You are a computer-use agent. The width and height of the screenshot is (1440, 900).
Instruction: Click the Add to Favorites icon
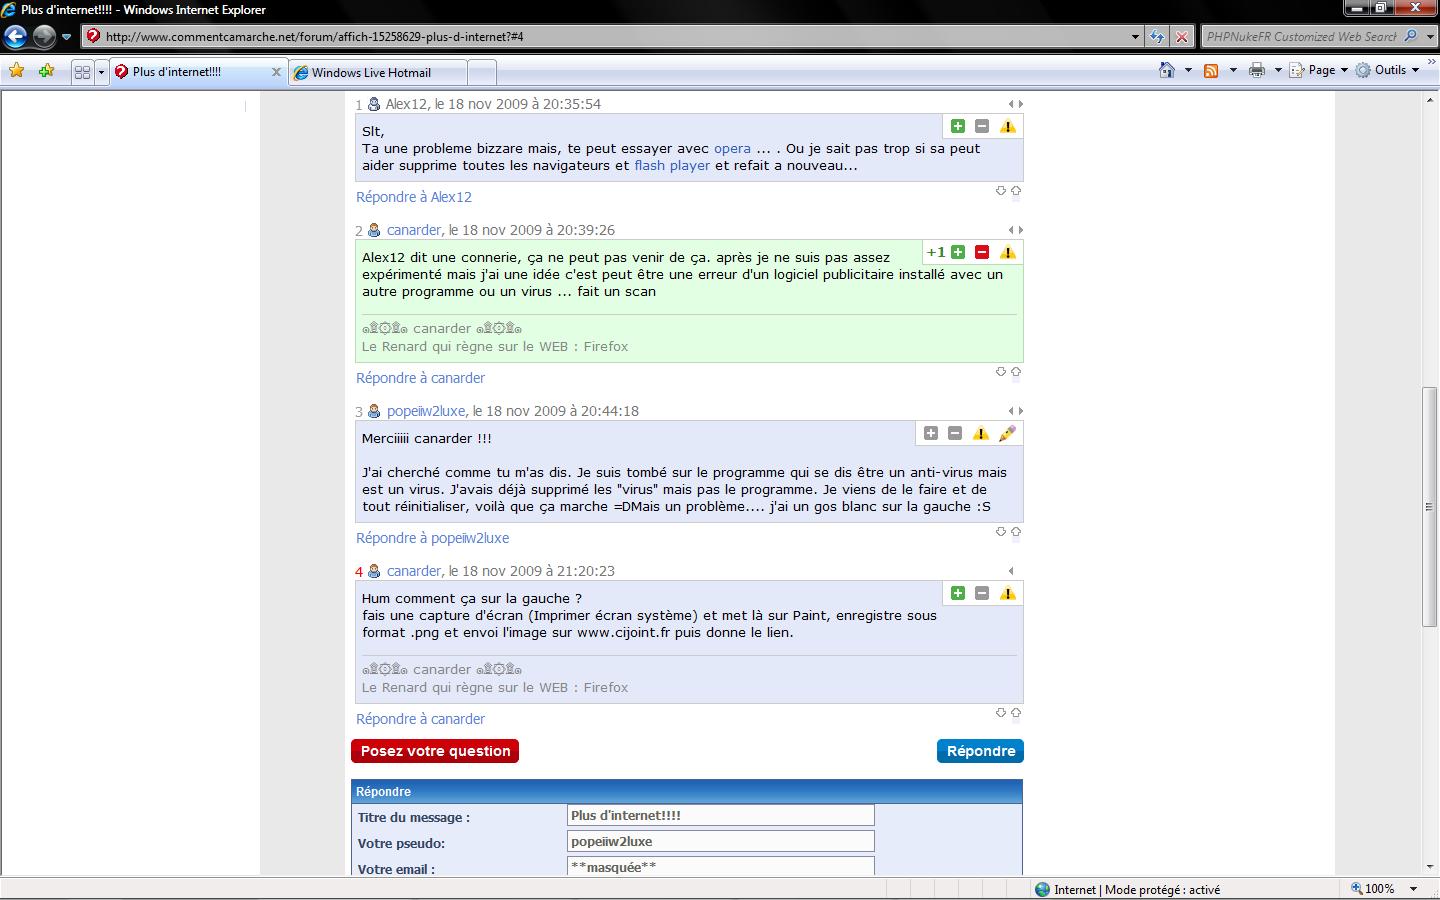46,71
